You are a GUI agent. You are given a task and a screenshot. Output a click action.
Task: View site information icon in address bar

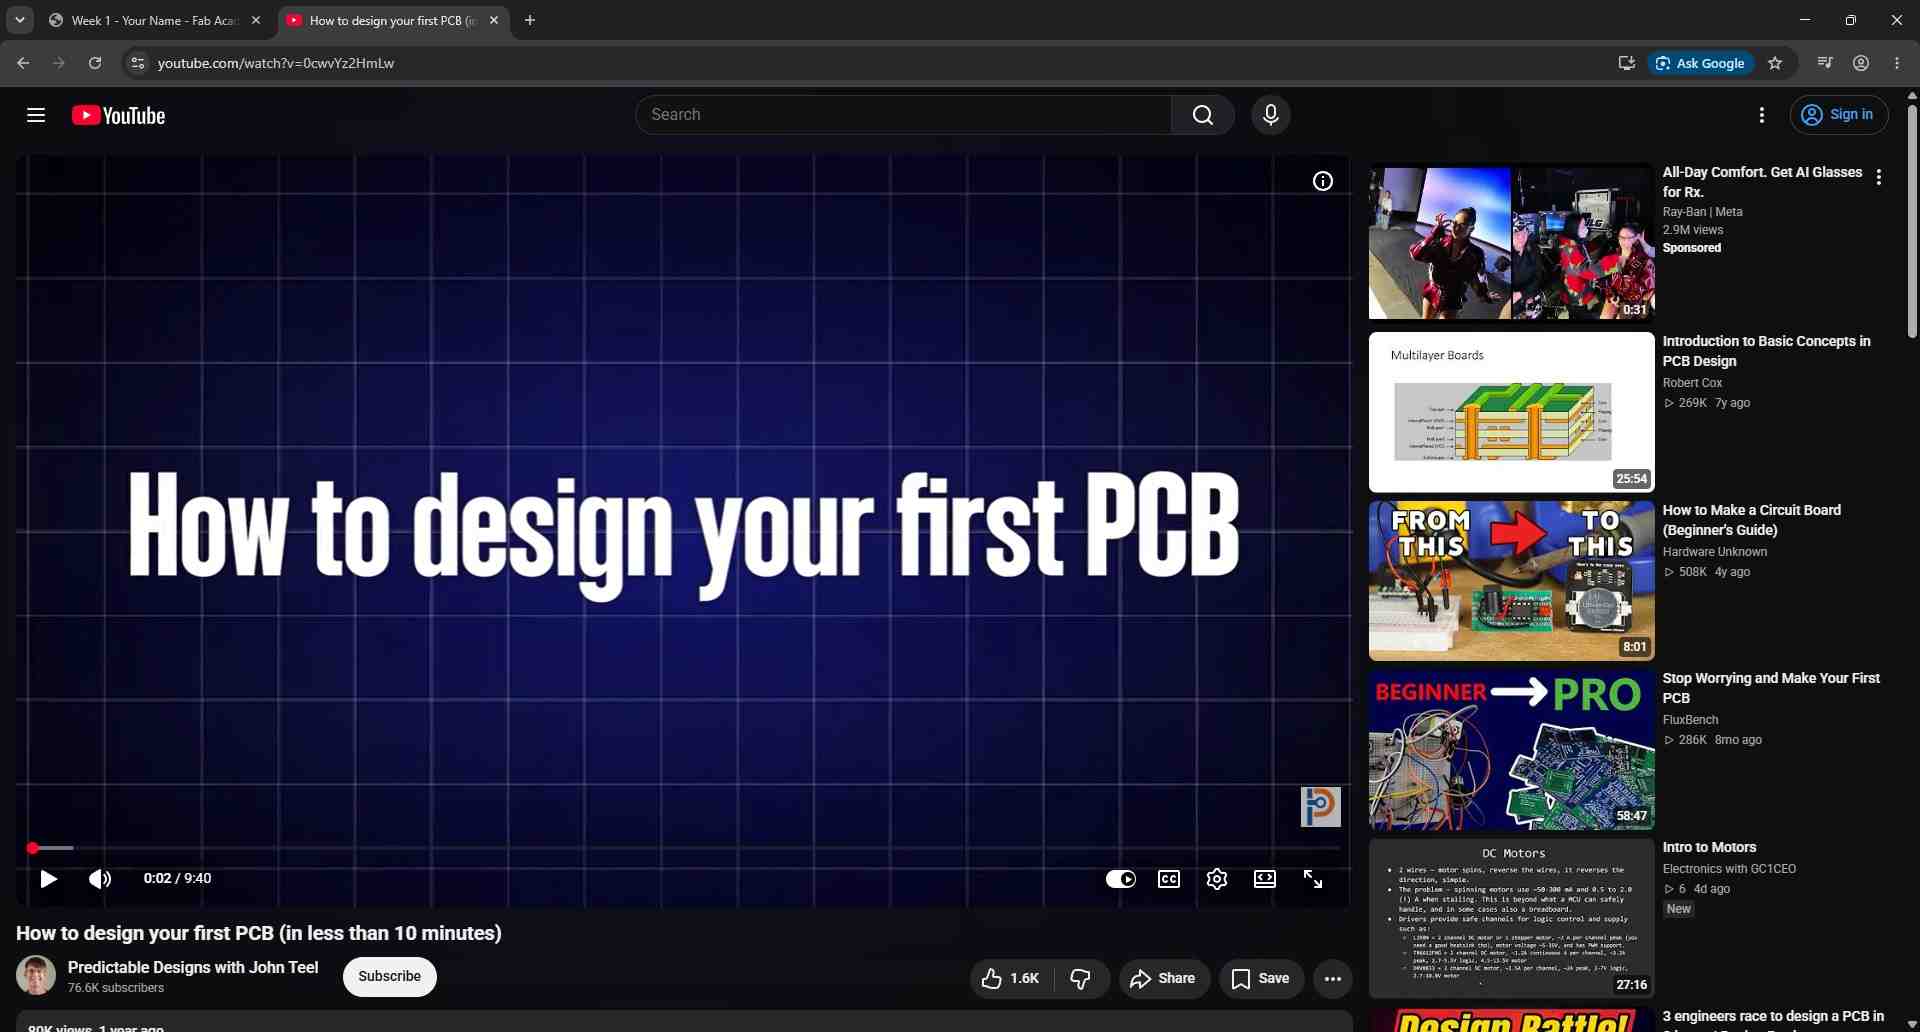pyautogui.click(x=138, y=63)
